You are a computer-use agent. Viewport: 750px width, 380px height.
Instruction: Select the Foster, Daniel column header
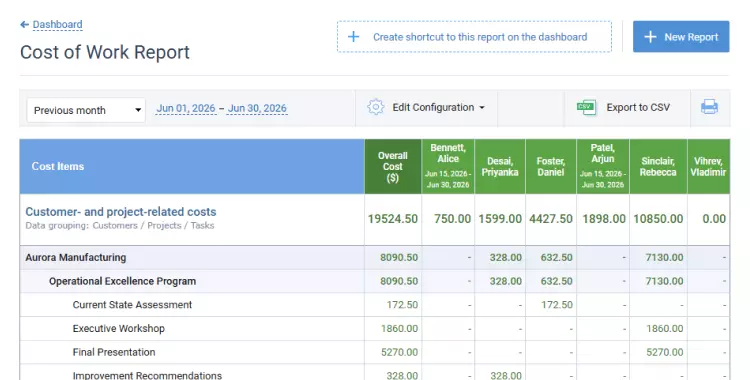(551, 167)
